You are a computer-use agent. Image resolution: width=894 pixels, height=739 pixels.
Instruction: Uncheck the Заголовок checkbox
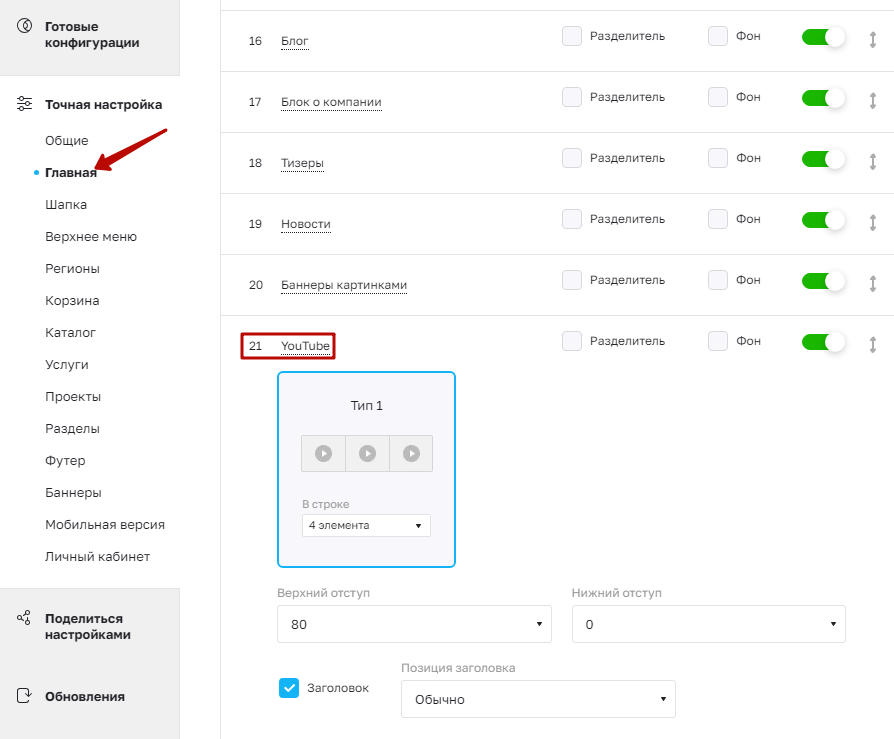(x=289, y=688)
